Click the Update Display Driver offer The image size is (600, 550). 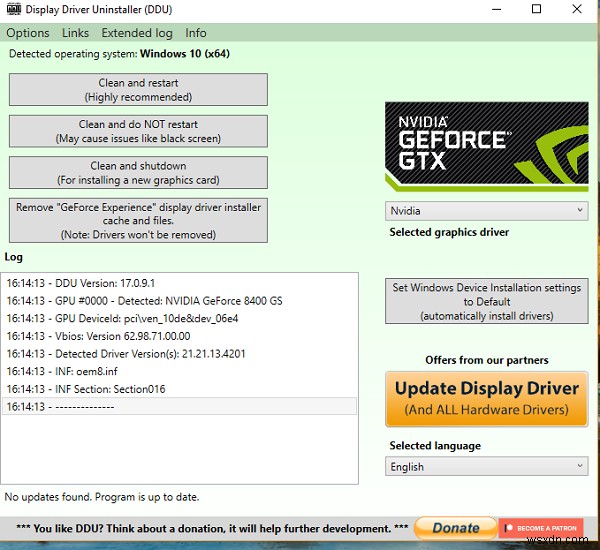coord(486,399)
